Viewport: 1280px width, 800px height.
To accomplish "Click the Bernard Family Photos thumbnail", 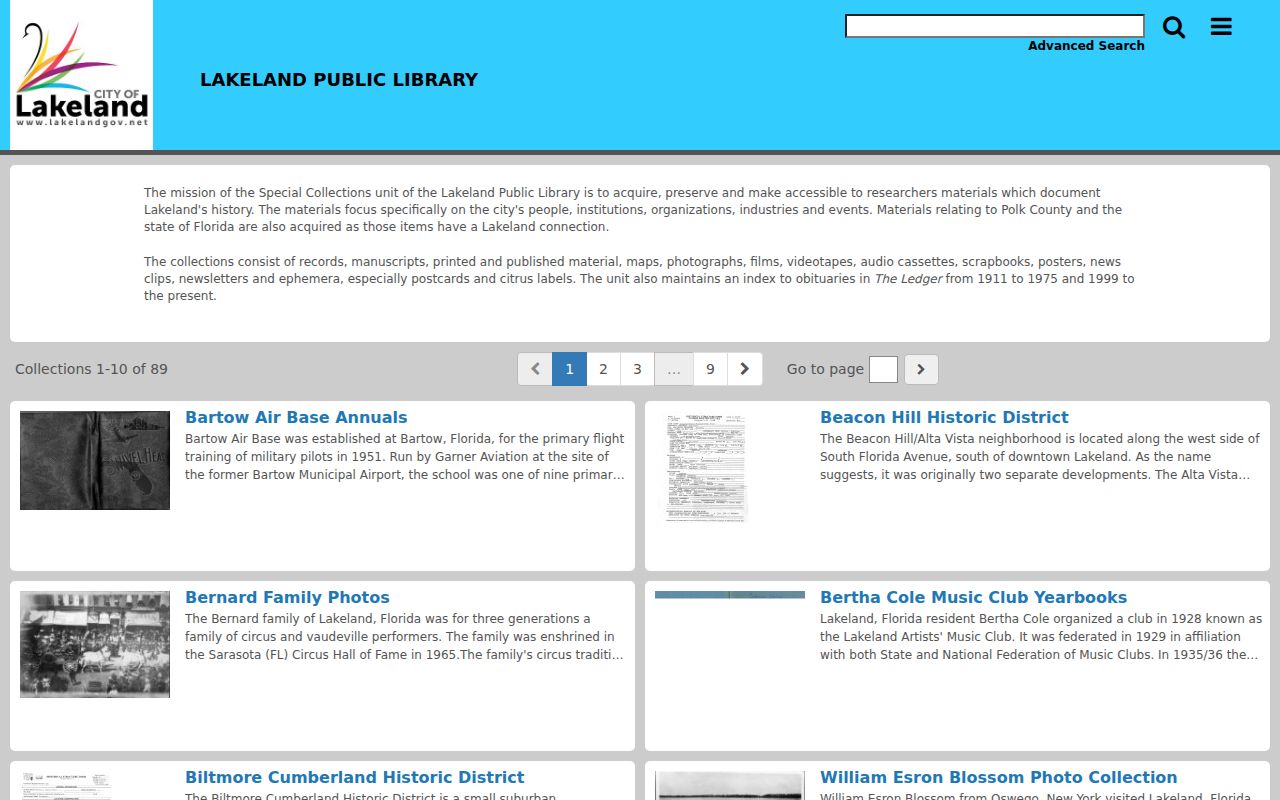I will coord(95,644).
